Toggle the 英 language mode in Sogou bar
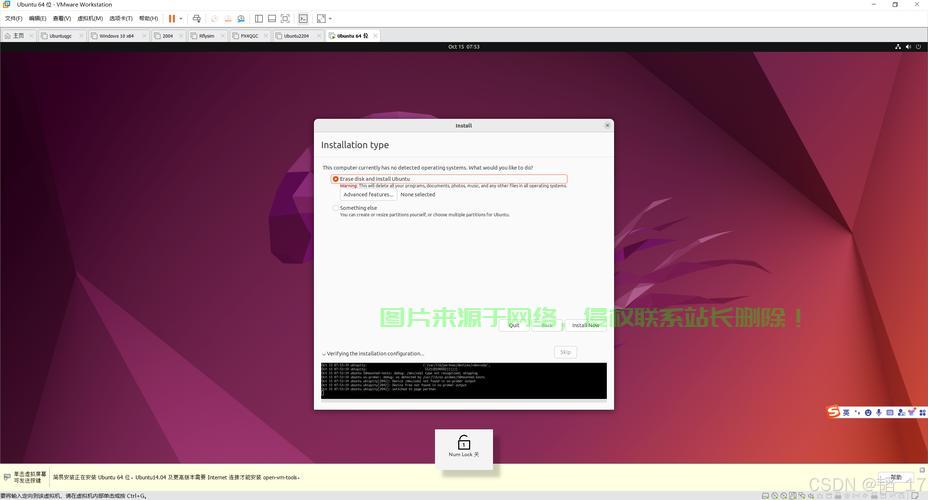This screenshot has height=500, width=928. pos(846,412)
